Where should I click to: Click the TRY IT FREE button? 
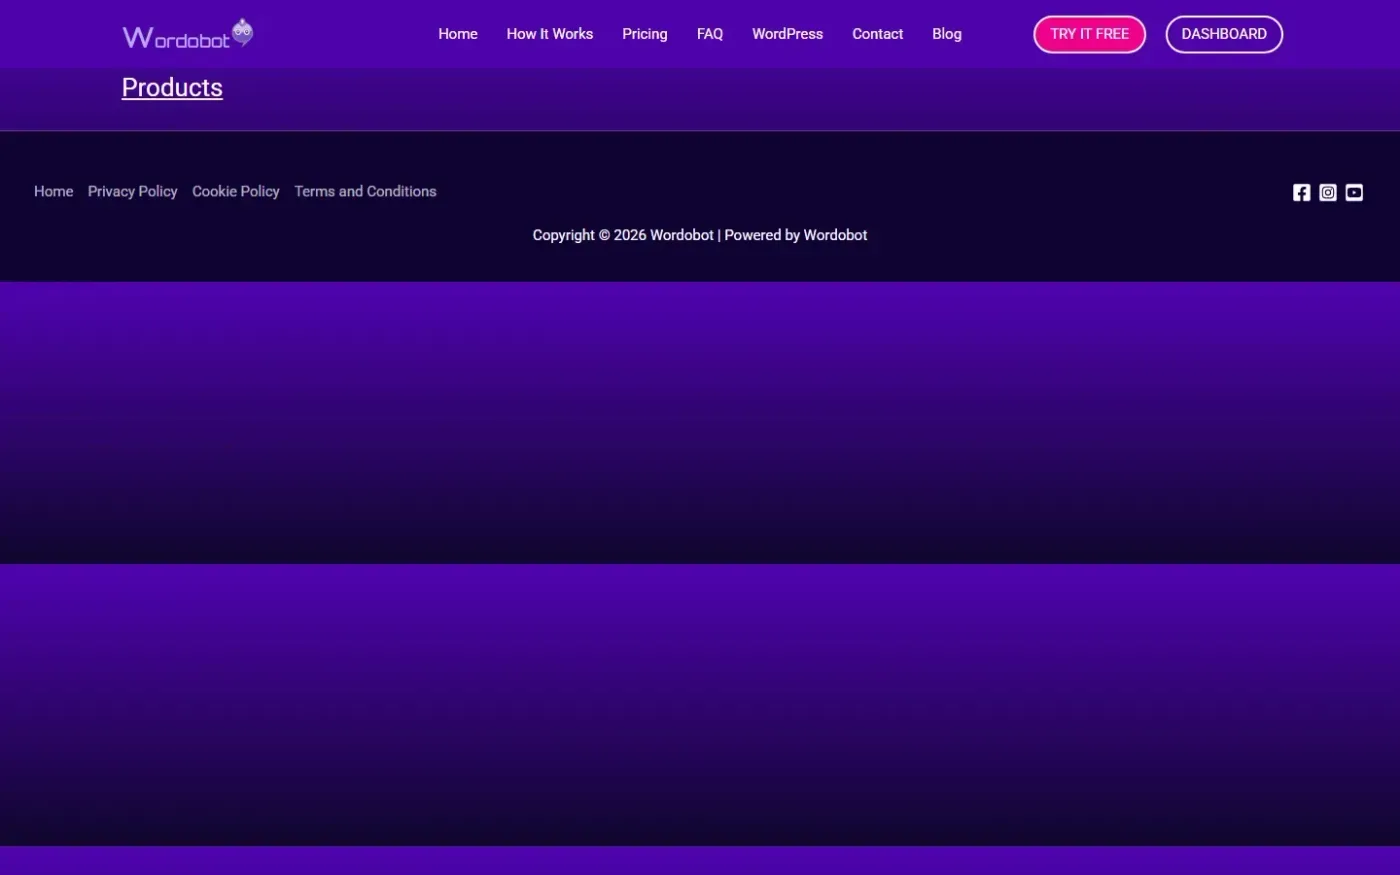coord(1090,34)
